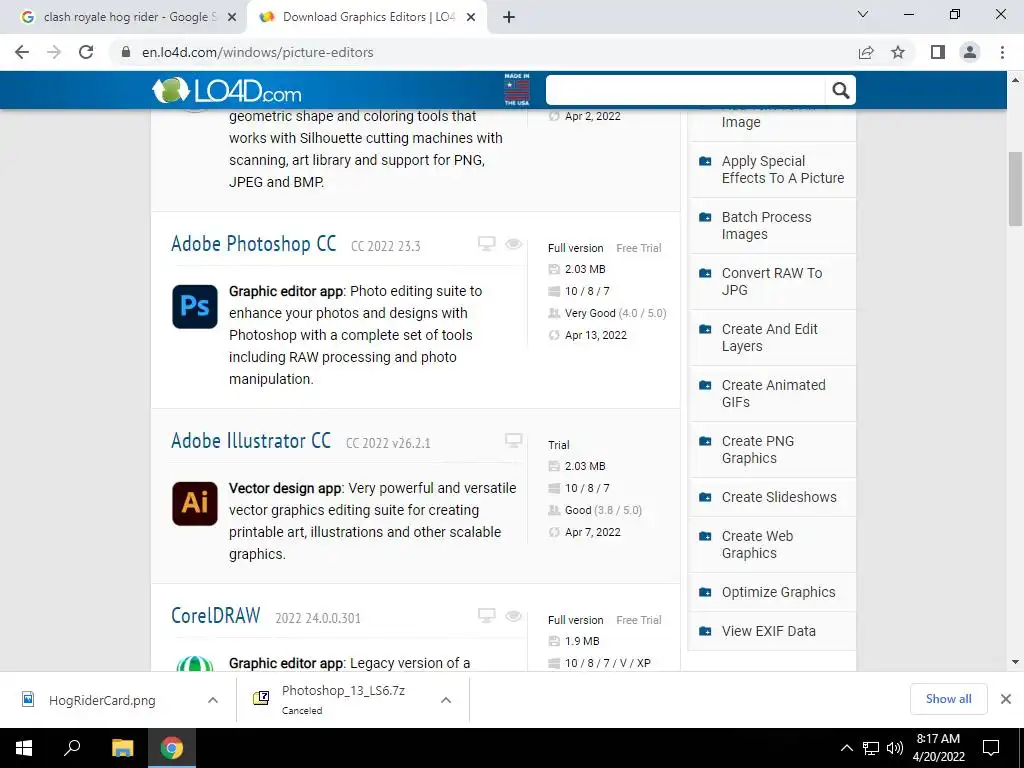Show hidden system tray icons
Screen dimensions: 1024x768
tap(846, 748)
